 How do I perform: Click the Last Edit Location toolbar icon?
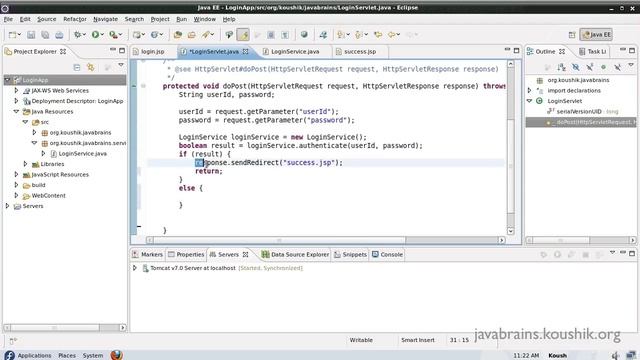(x=378, y=35)
